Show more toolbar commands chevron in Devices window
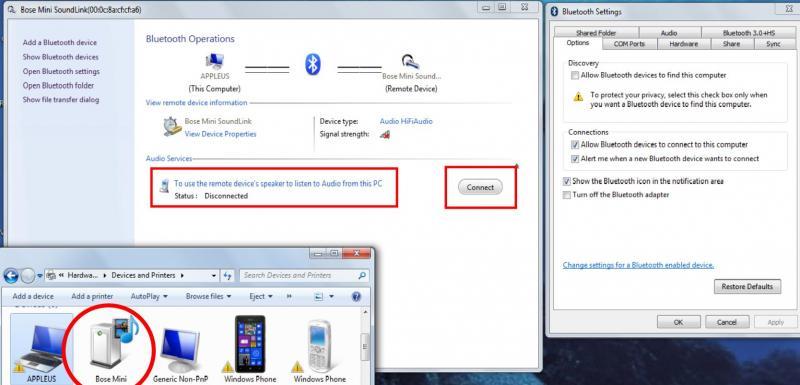Screen dimensions: 800x385 tap(290, 296)
